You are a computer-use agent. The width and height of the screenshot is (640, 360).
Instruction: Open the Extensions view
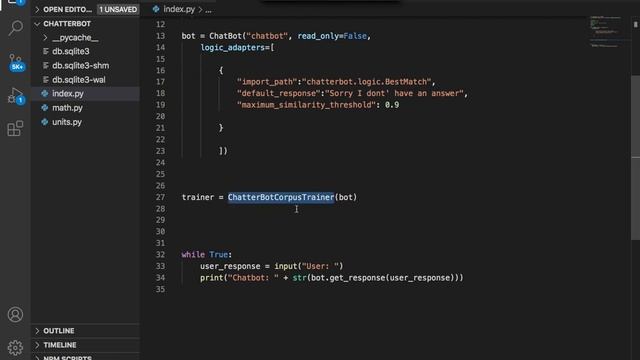(x=15, y=128)
